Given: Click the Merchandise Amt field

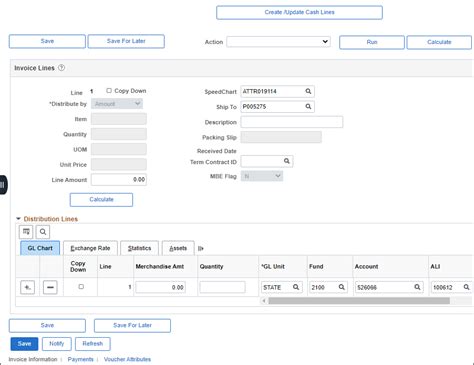Looking at the screenshot, I should coord(161,287).
